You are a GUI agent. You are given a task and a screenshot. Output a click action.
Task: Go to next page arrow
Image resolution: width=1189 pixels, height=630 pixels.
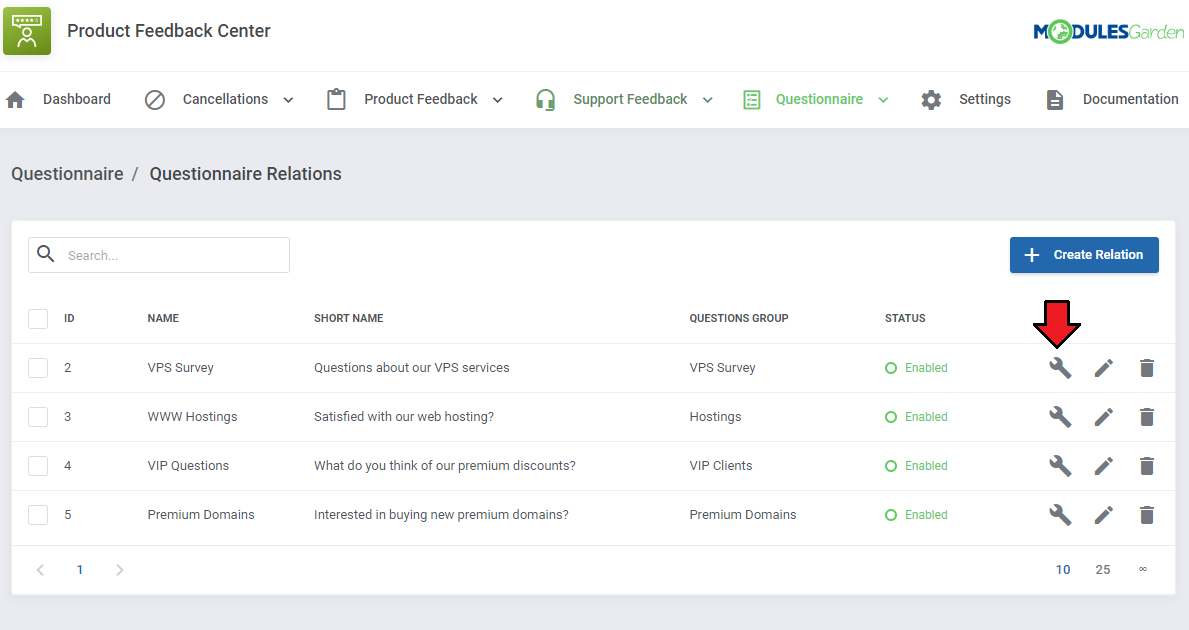(119, 569)
